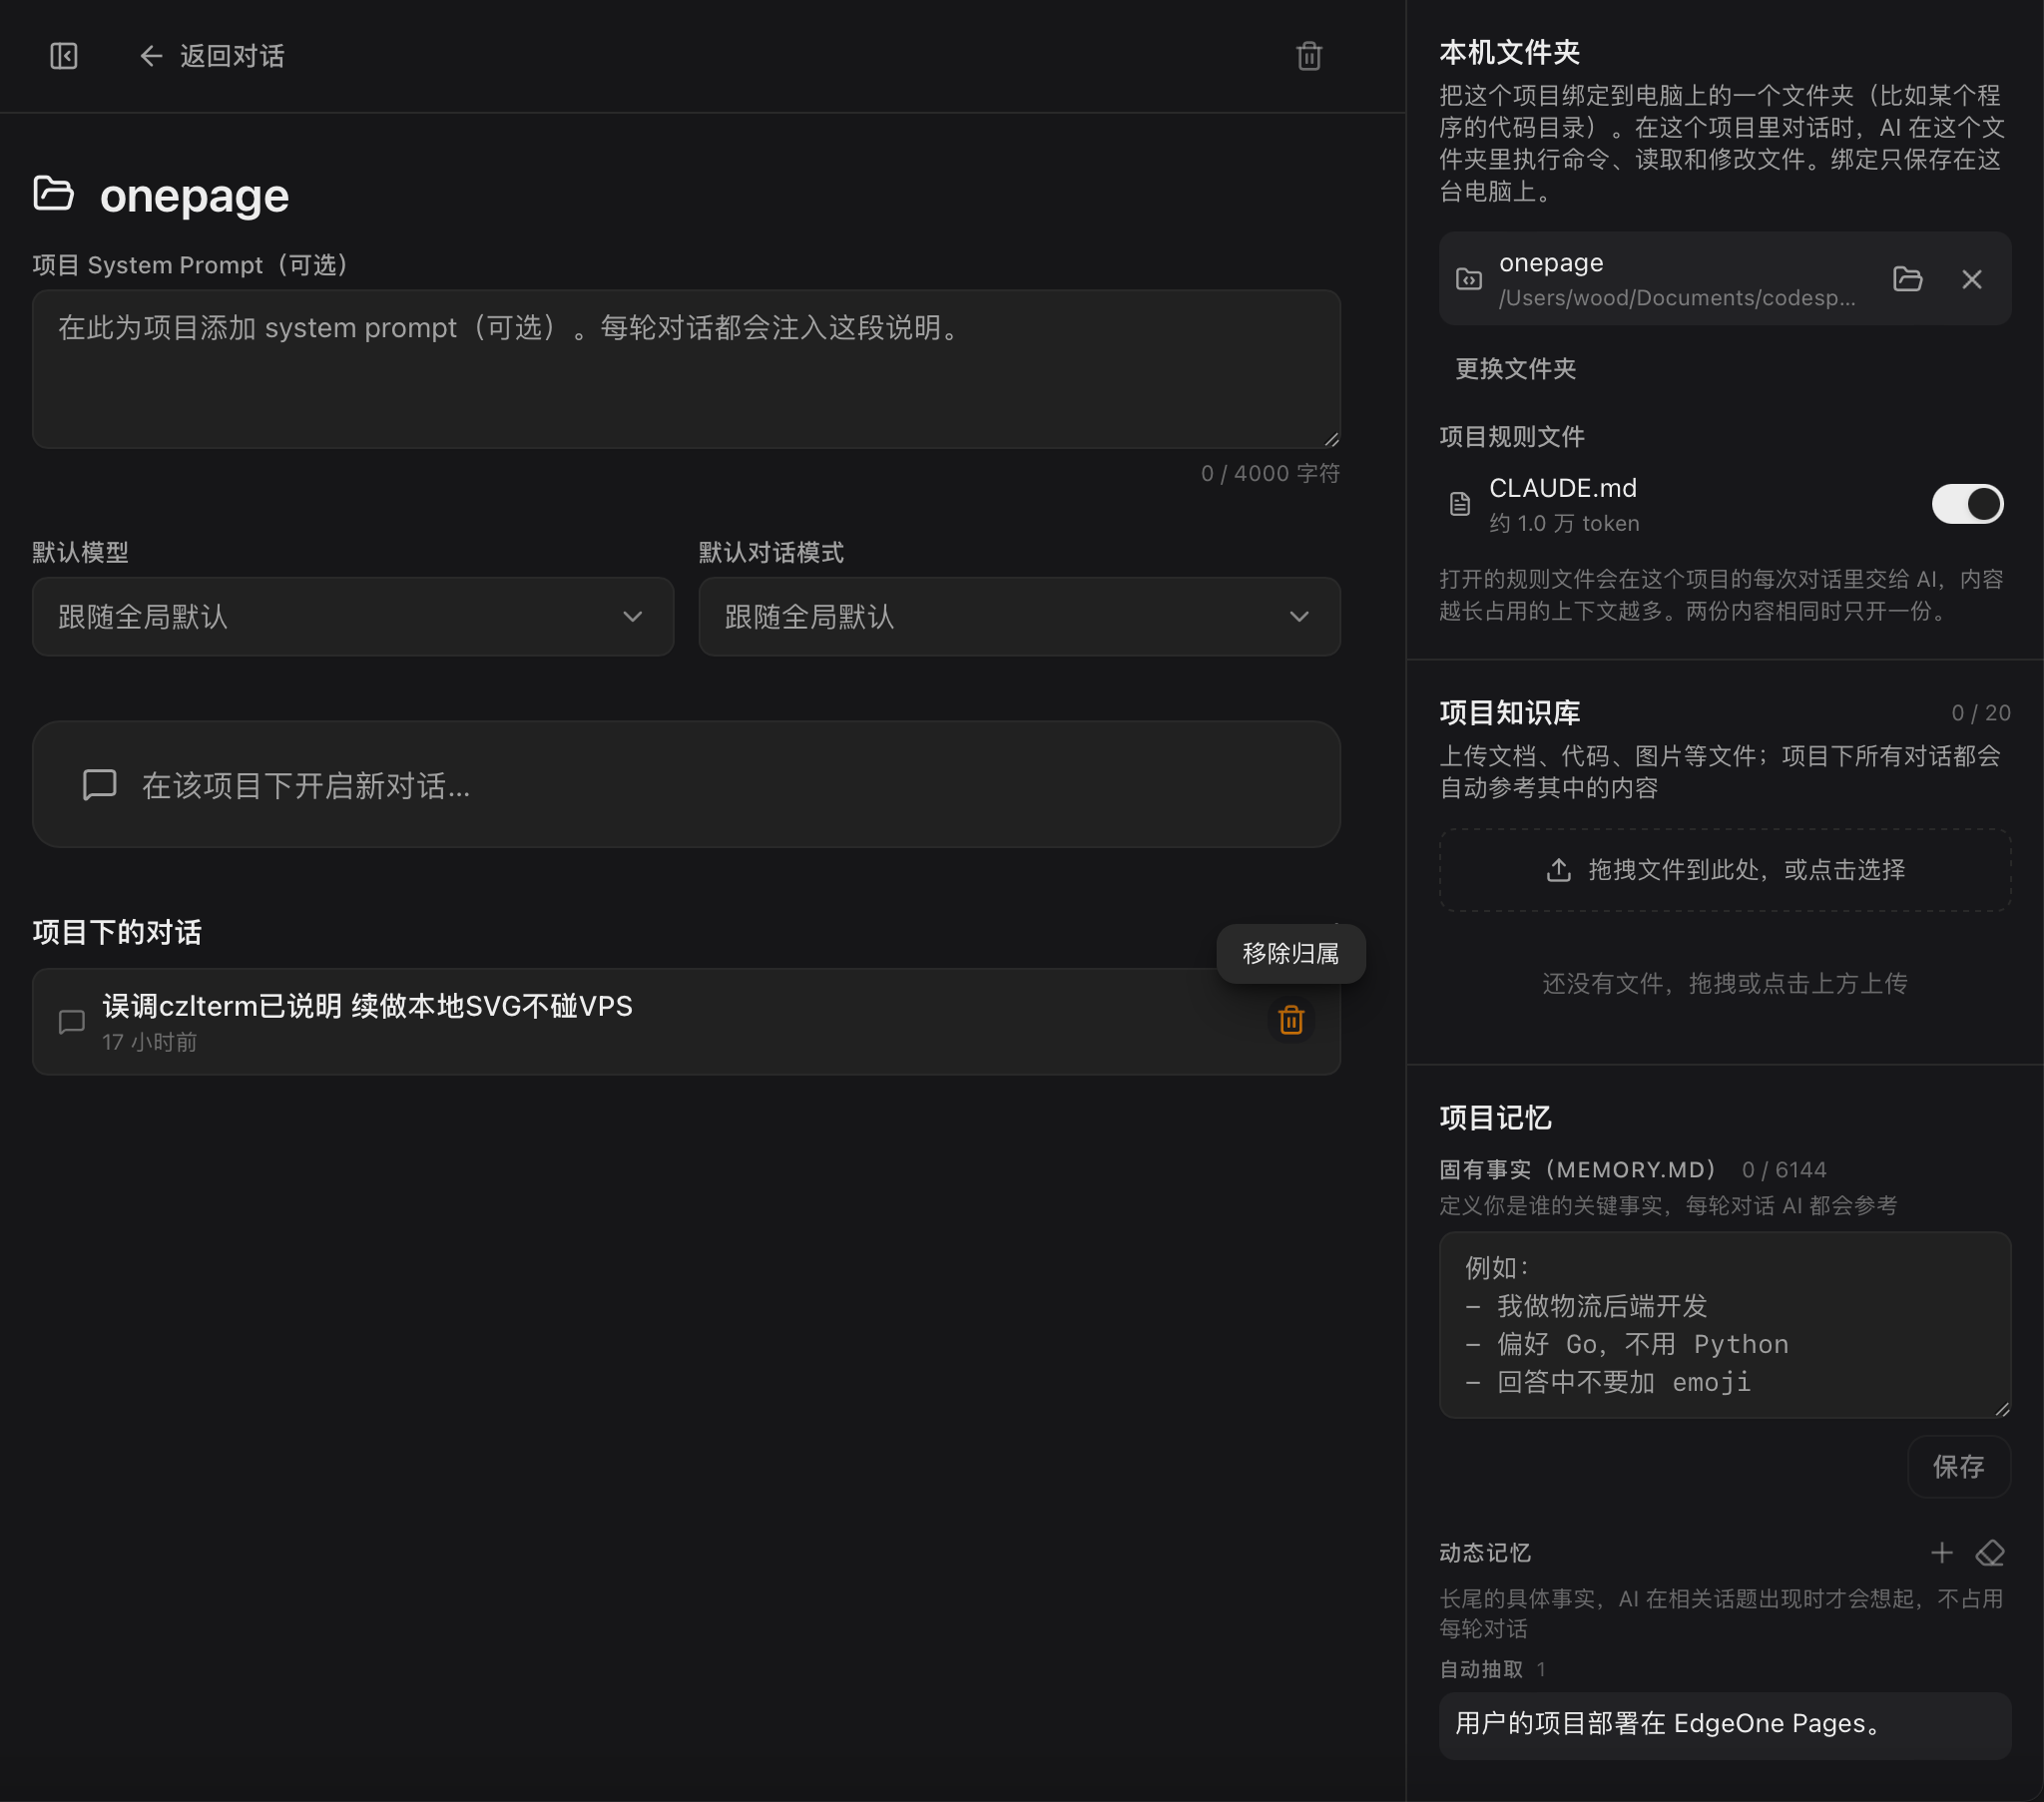The height and width of the screenshot is (1802, 2044).
Task: Add a dynamic memory with plus icon
Action: pos(1941,1553)
